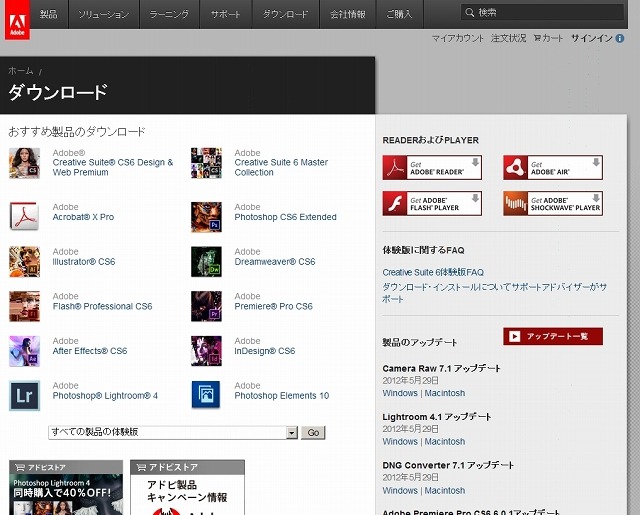Open the Acrobat X Pro link
This screenshot has width=640, height=515.
[83, 217]
